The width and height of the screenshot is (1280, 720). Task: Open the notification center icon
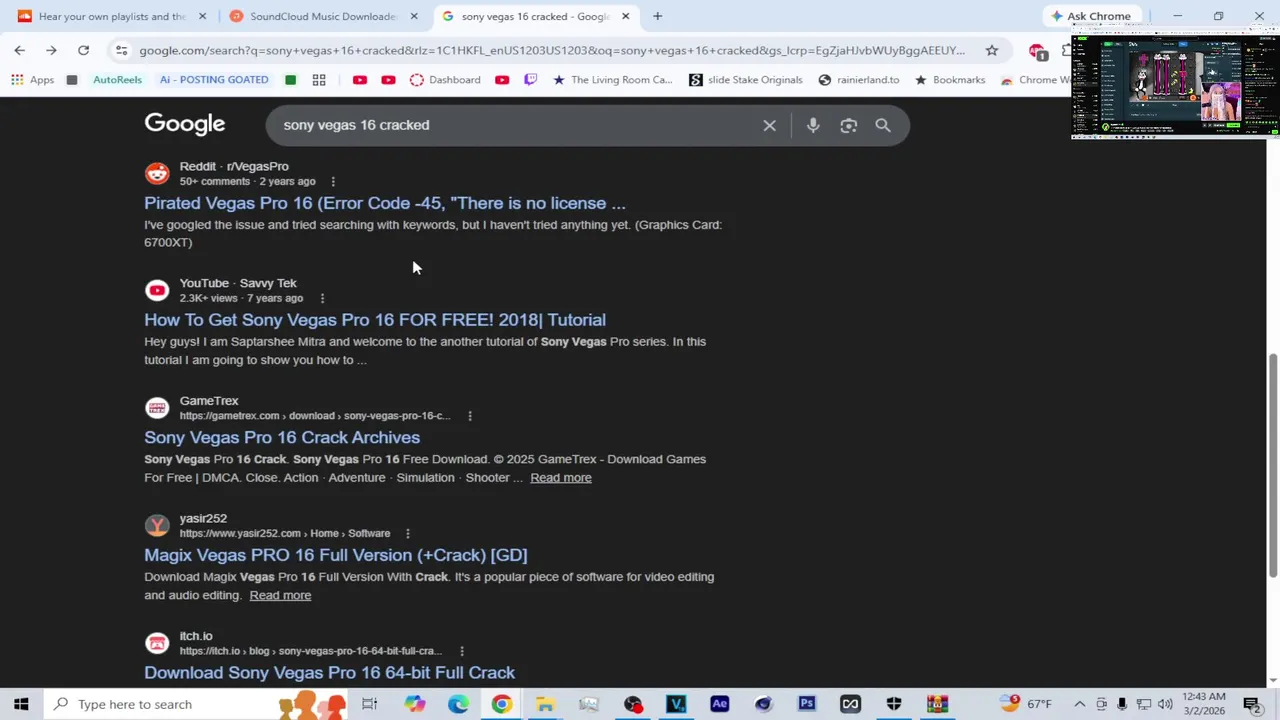click(1253, 704)
